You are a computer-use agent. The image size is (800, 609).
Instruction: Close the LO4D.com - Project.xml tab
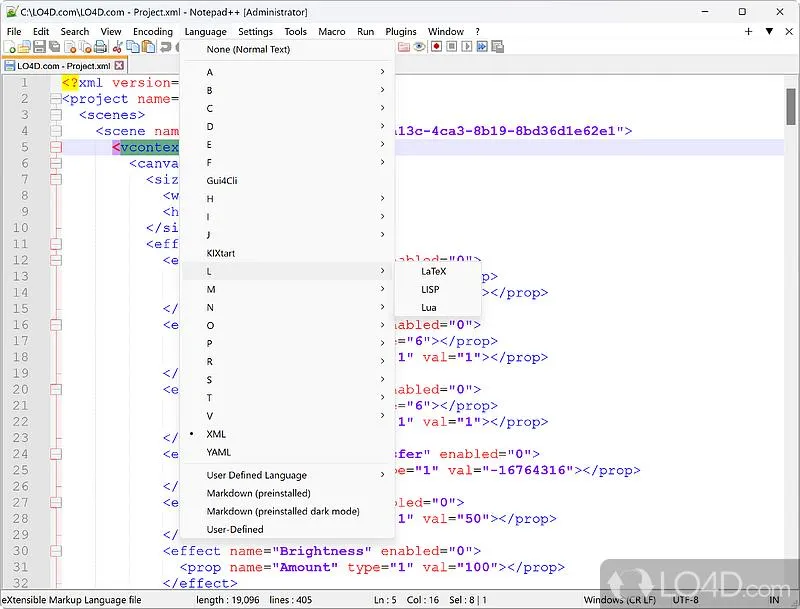coord(119,66)
